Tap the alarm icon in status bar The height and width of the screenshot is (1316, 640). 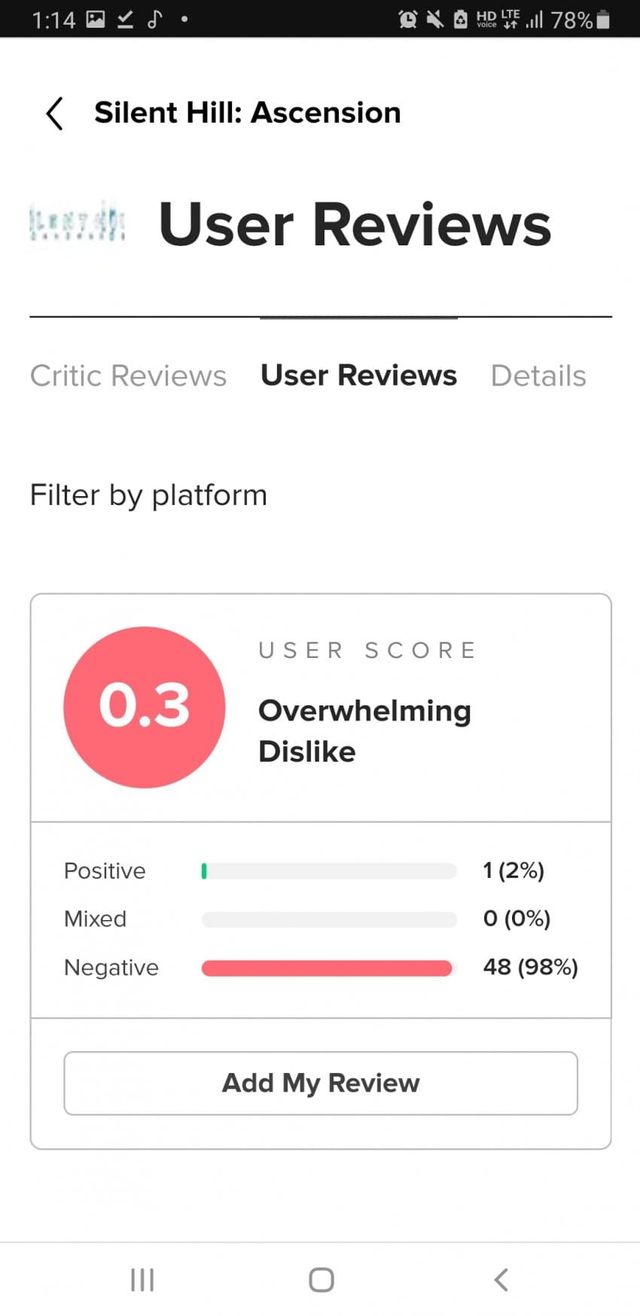coord(408,19)
